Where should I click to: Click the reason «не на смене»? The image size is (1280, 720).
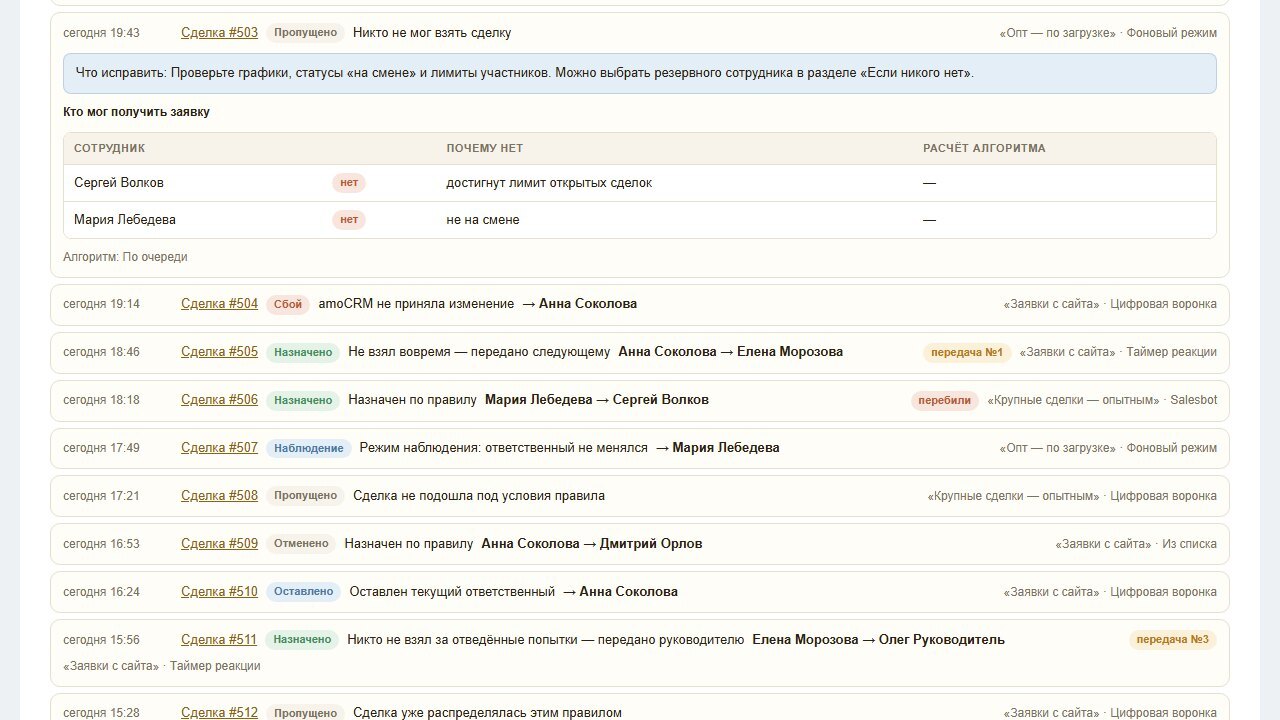coord(483,220)
